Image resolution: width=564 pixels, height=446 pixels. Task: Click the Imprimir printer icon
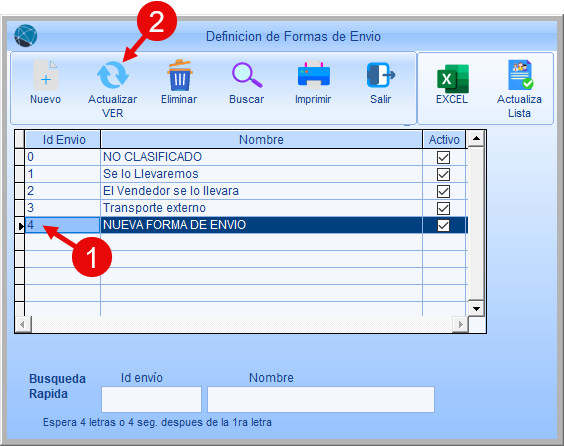[x=314, y=75]
